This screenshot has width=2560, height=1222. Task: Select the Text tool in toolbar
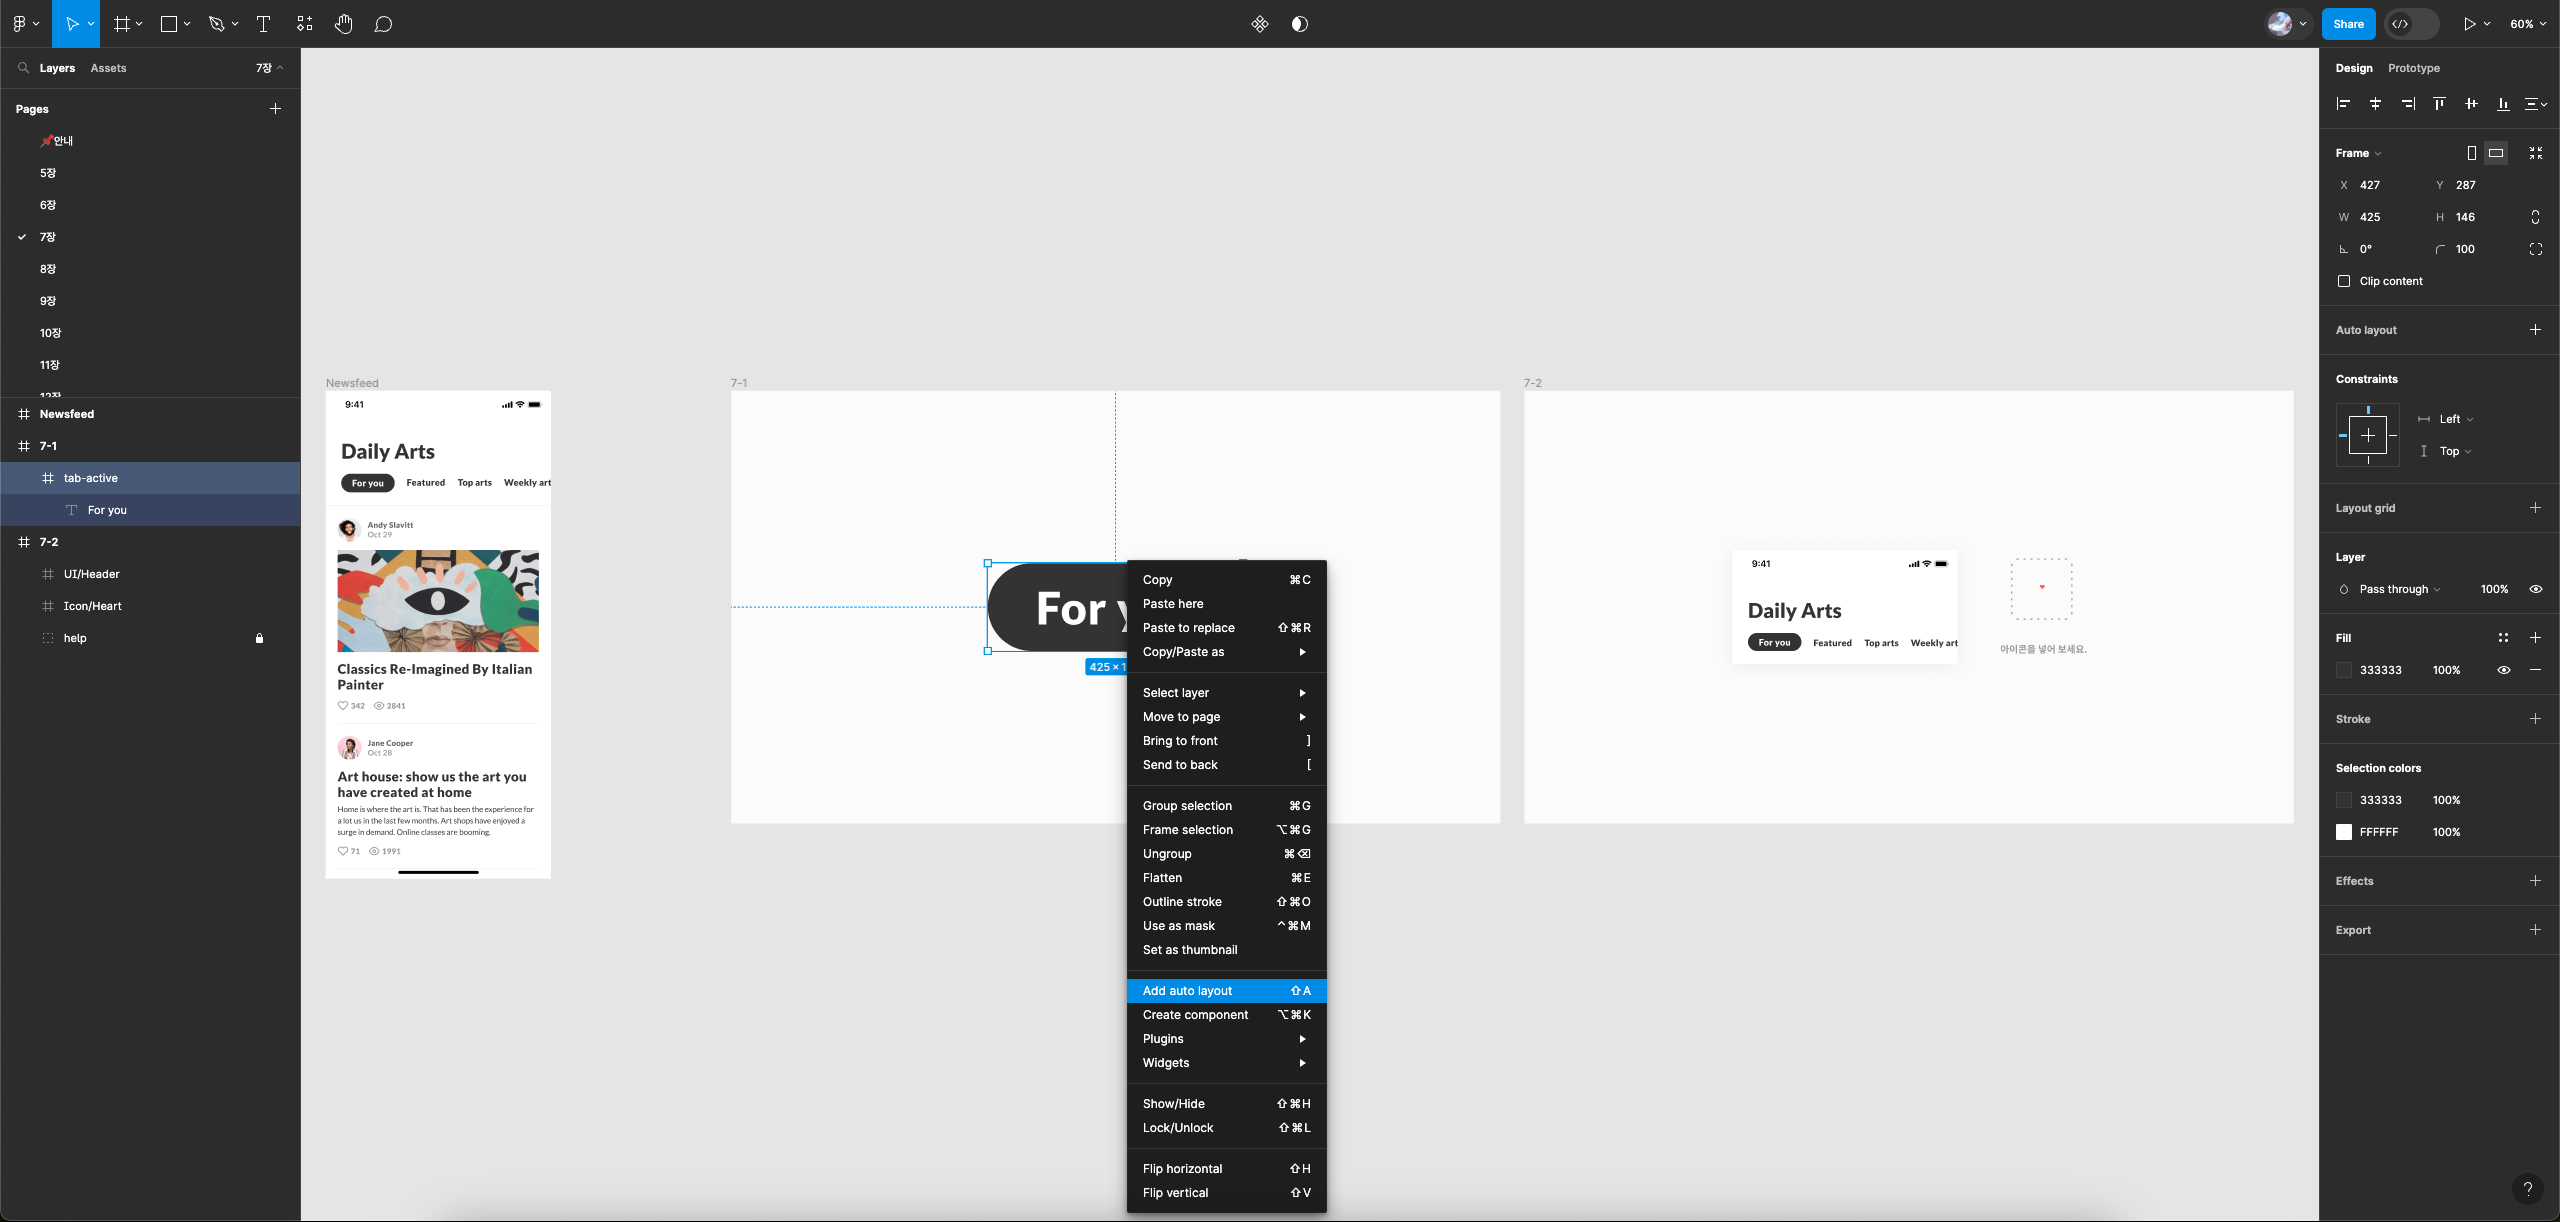tap(264, 24)
